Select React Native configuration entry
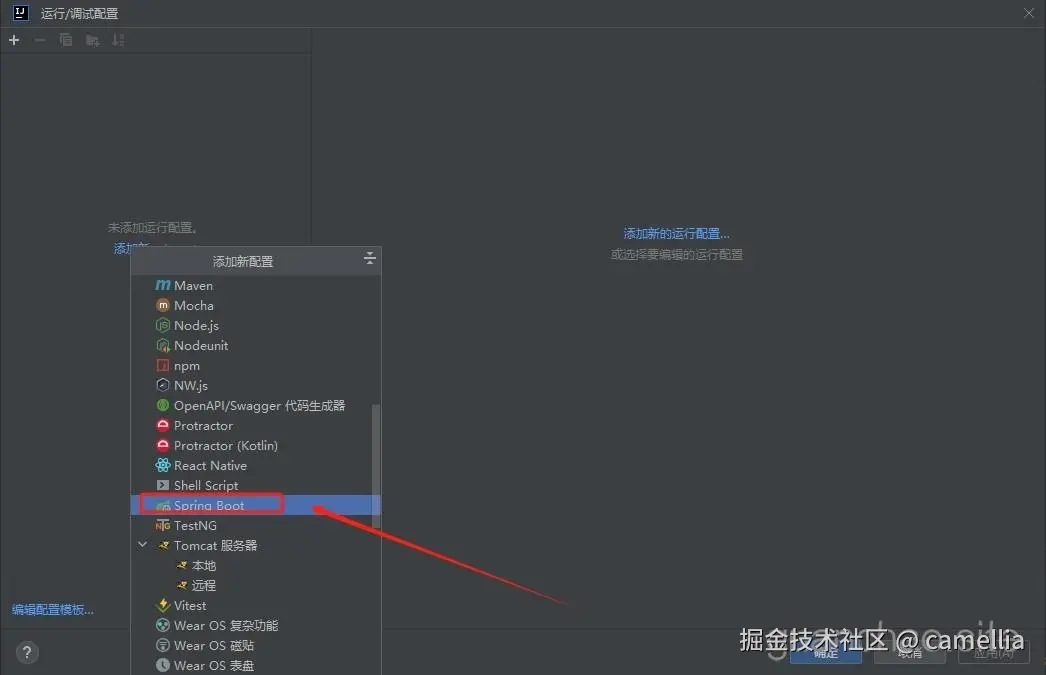The width and height of the screenshot is (1046, 675). (x=255, y=466)
